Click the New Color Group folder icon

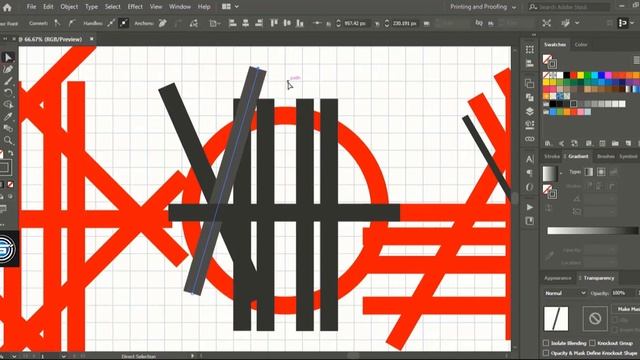click(x=615, y=143)
